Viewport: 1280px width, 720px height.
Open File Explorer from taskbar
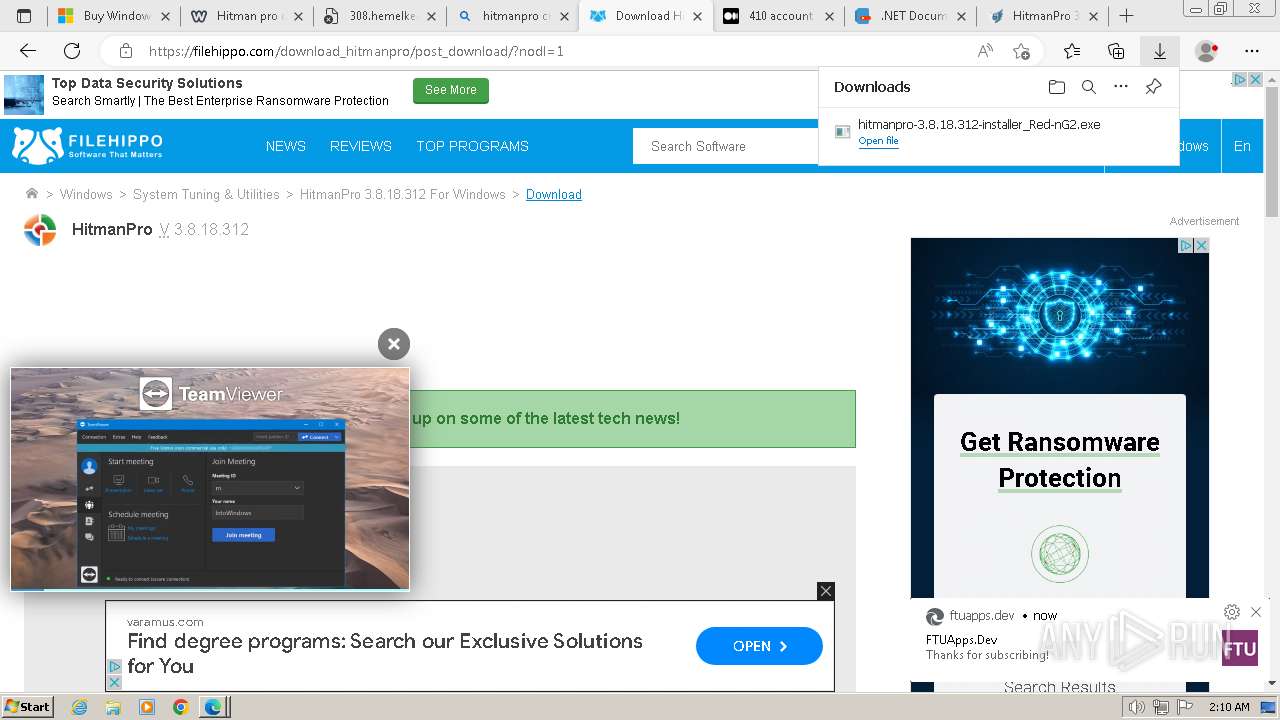113,707
